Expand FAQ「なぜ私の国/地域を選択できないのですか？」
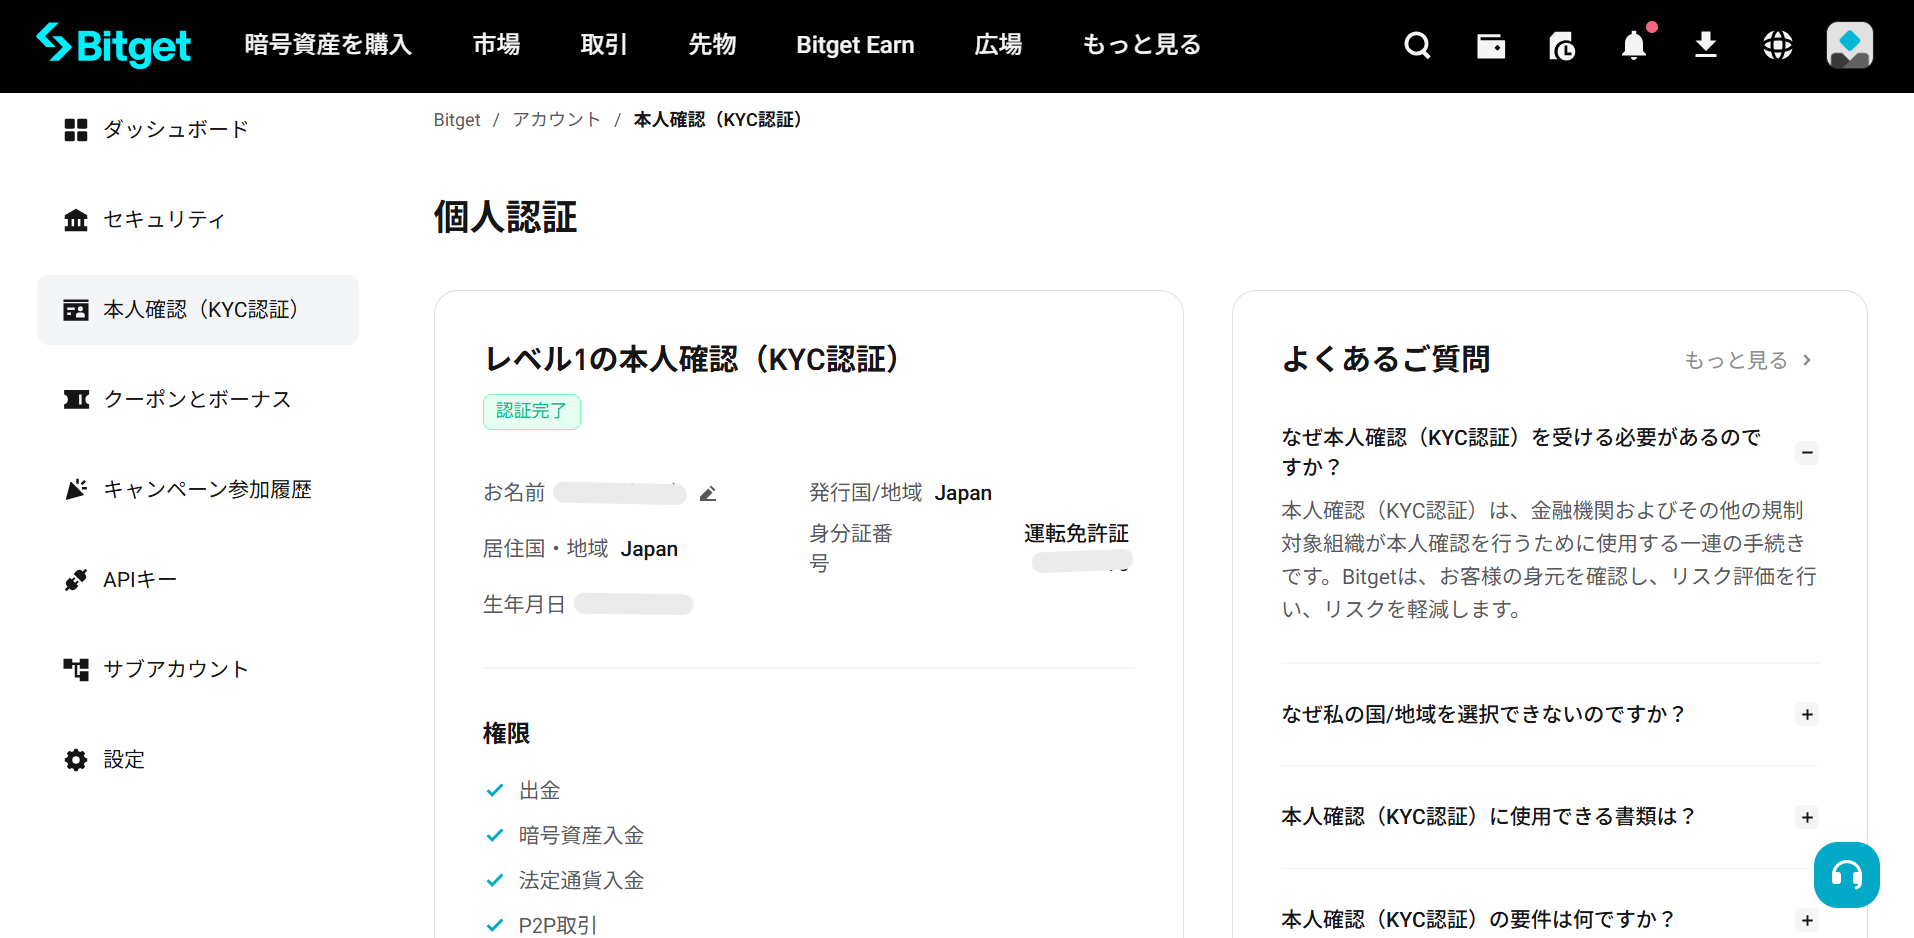The height and width of the screenshot is (938, 1914). tap(1807, 714)
